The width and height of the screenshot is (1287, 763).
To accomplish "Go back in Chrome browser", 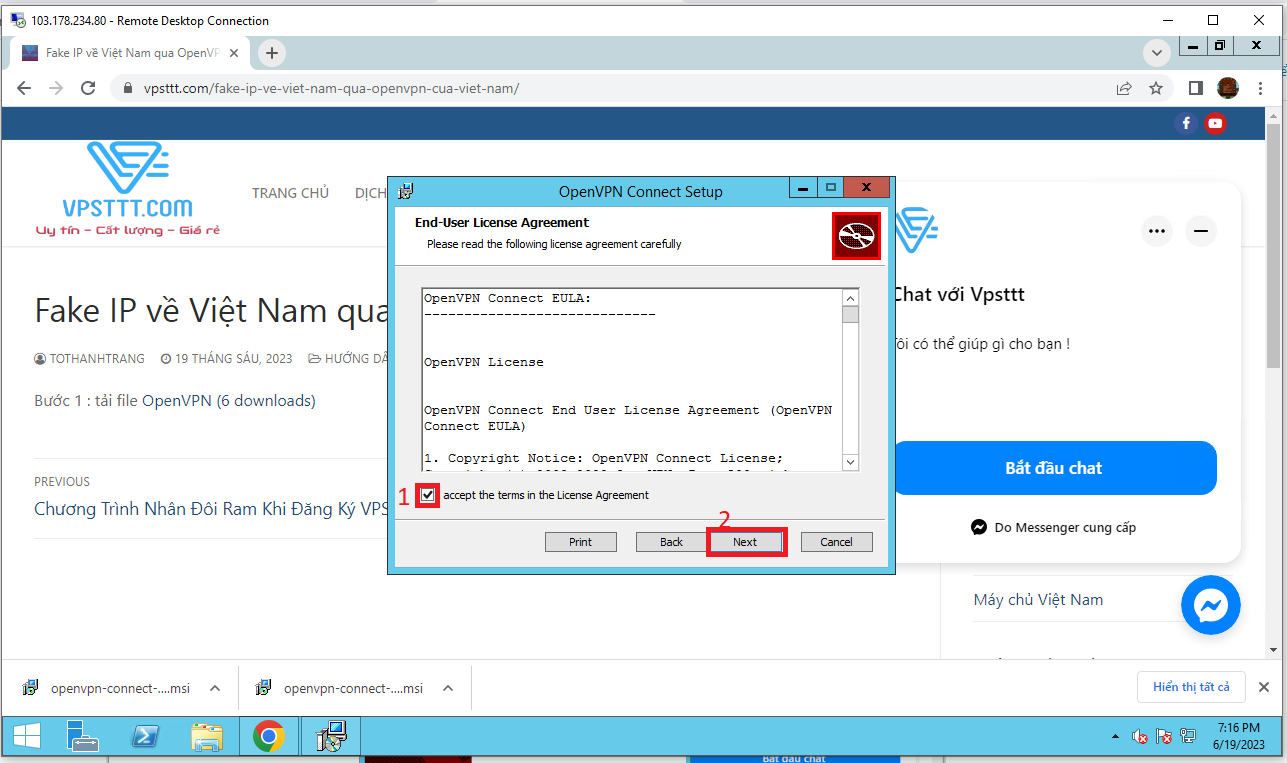I will click(x=25, y=88).
